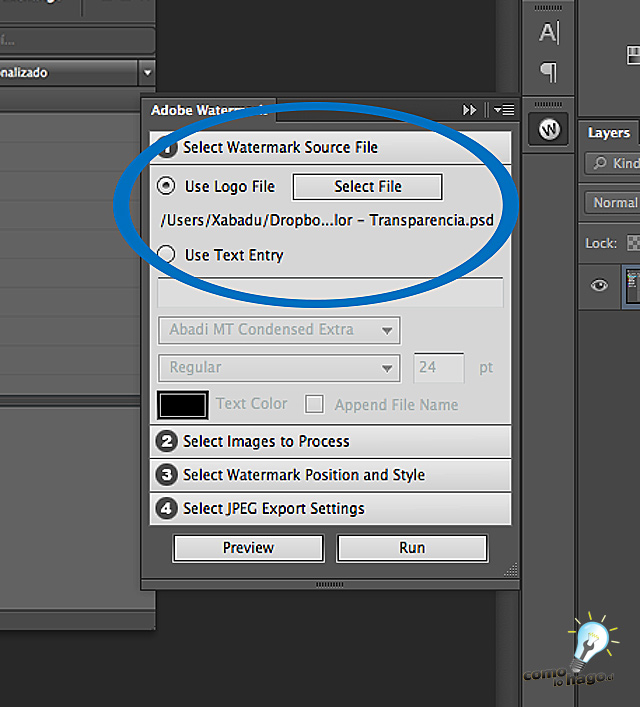Expand the Select Images to Process section
The image size is (640, 707).
330,441
